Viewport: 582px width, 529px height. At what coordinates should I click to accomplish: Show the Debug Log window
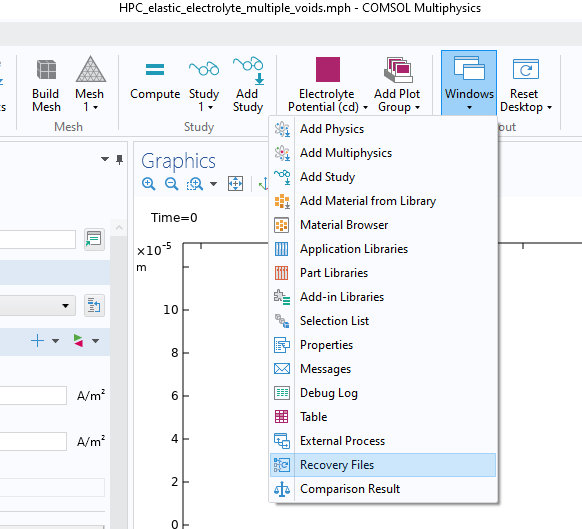pyautogui.click(x=383, y=393)
